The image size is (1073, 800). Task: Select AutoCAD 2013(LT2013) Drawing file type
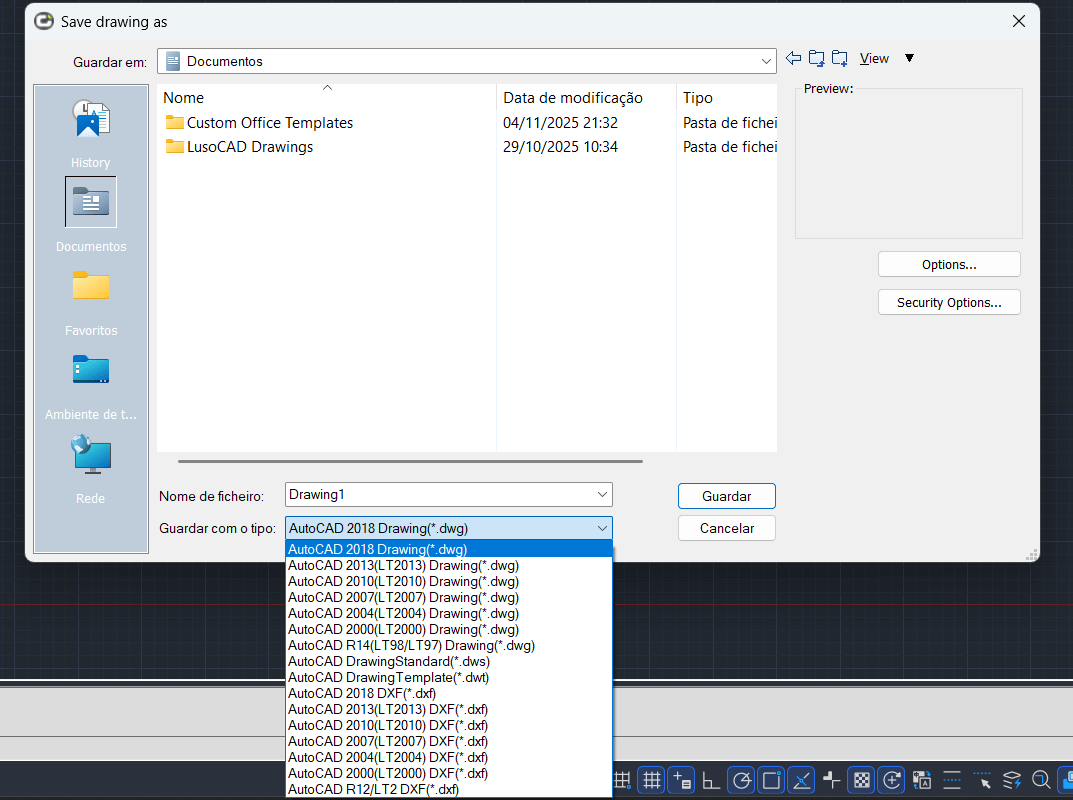[x=403, y=565]
